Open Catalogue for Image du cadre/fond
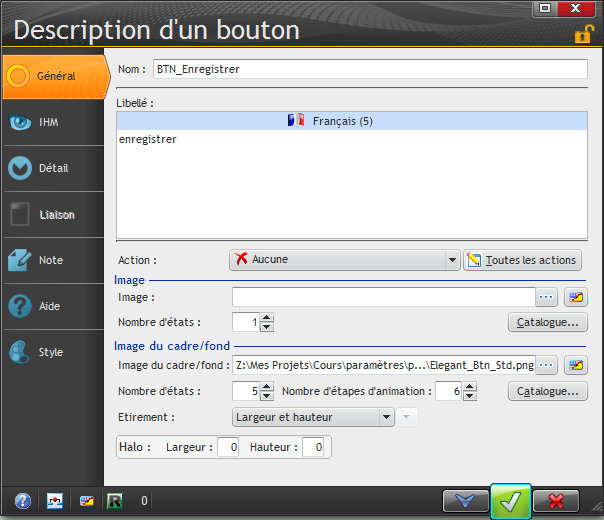This screenshot has width=604, height=520. (548, 391)
